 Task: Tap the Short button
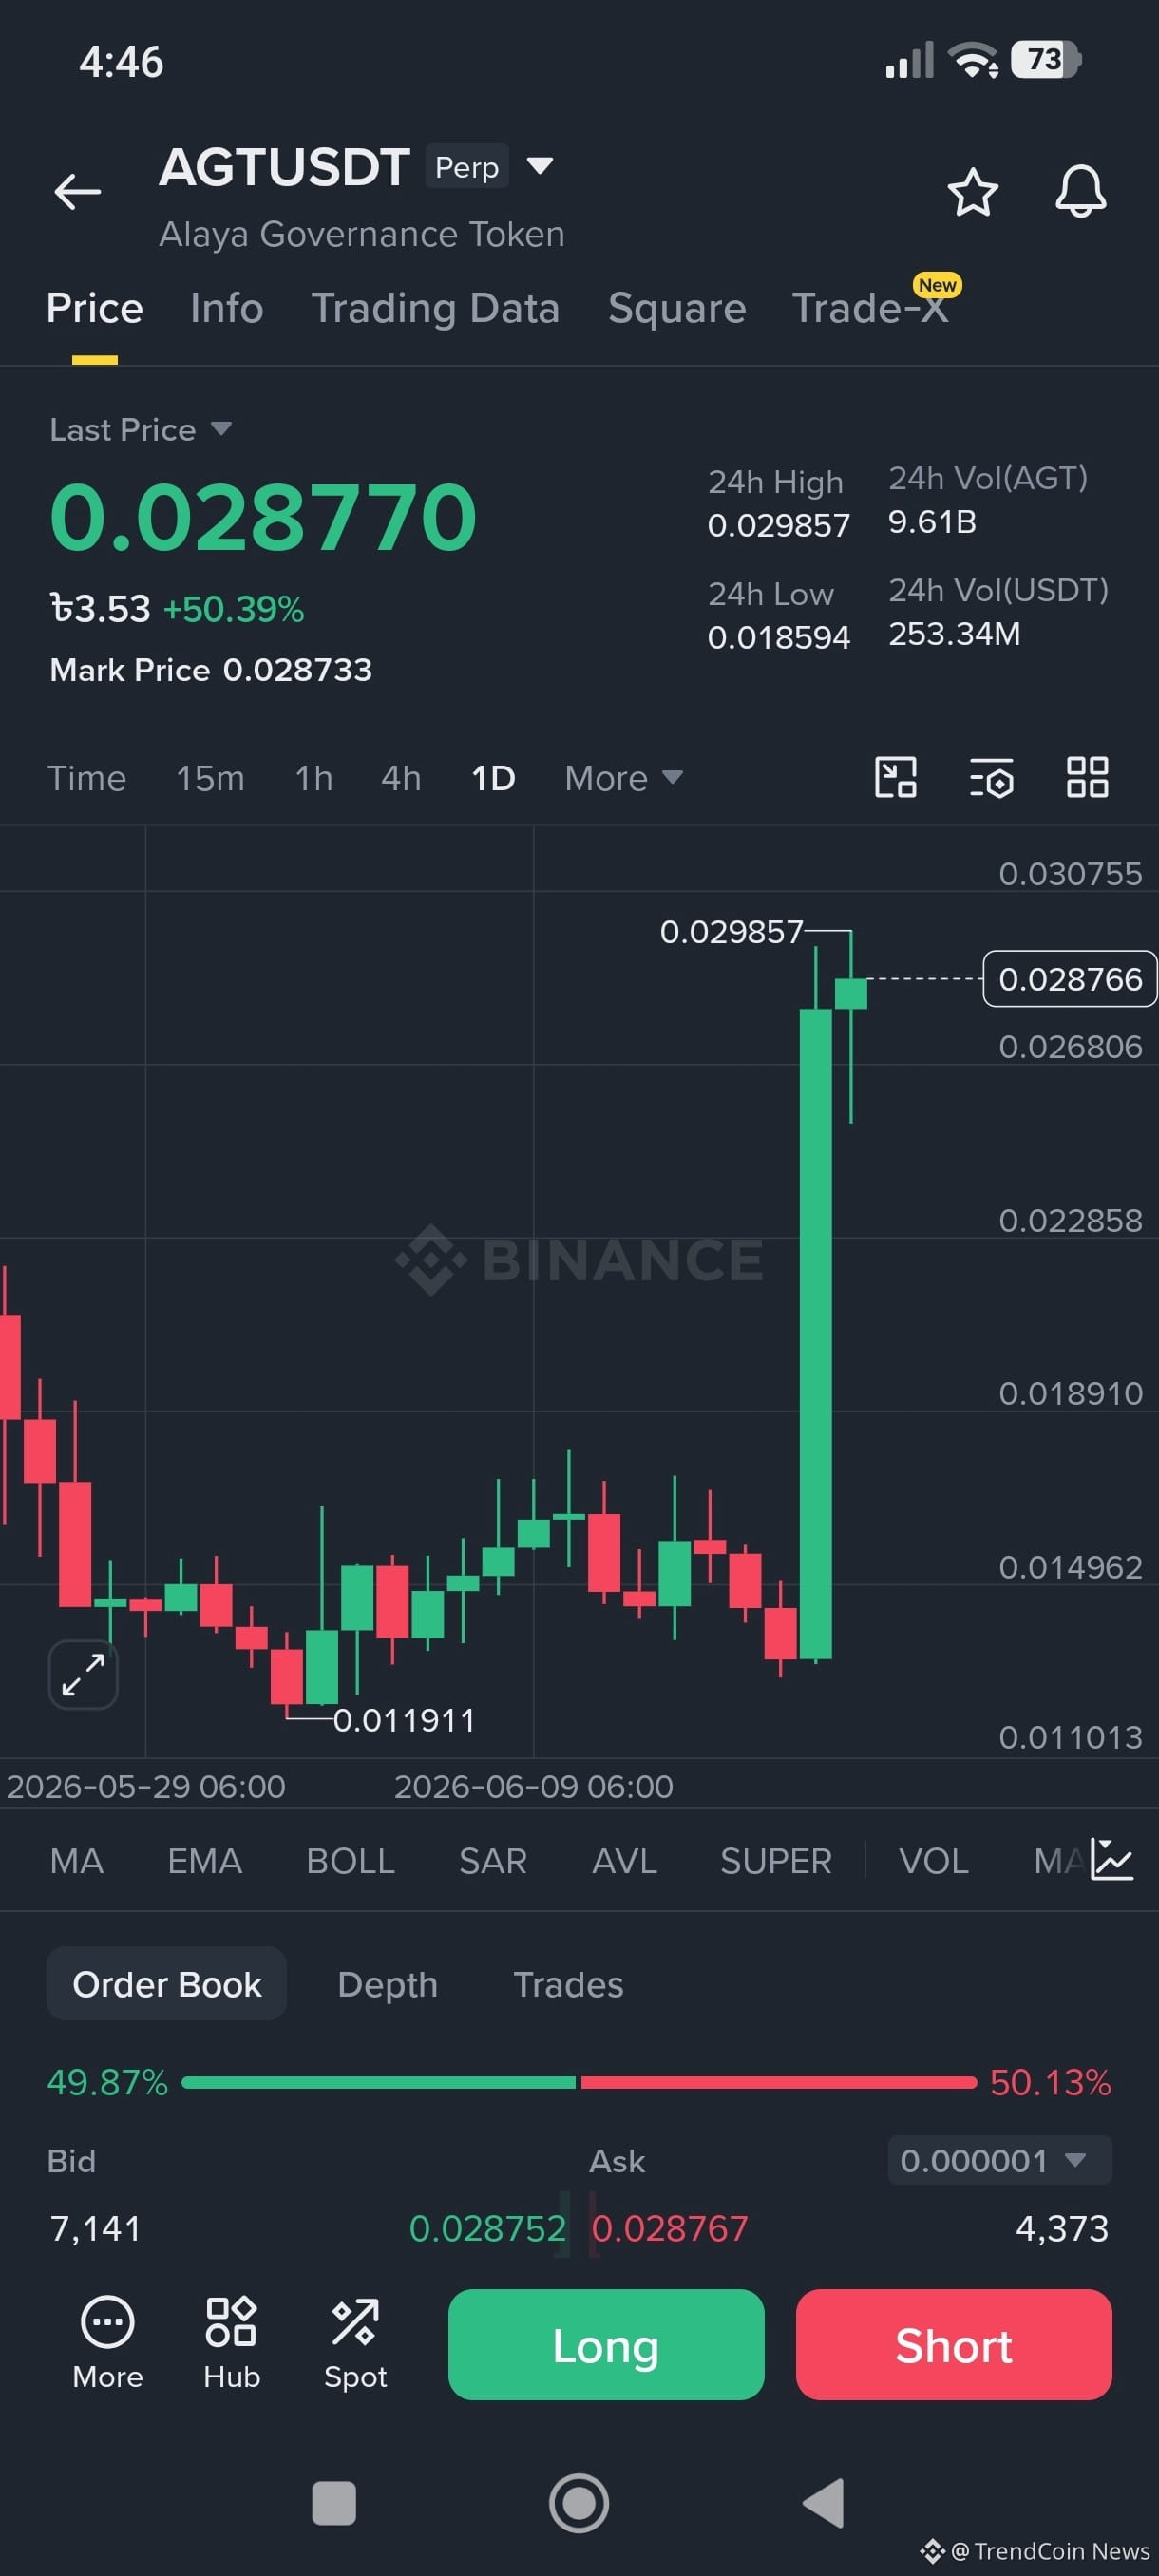tap(954, 2345)
